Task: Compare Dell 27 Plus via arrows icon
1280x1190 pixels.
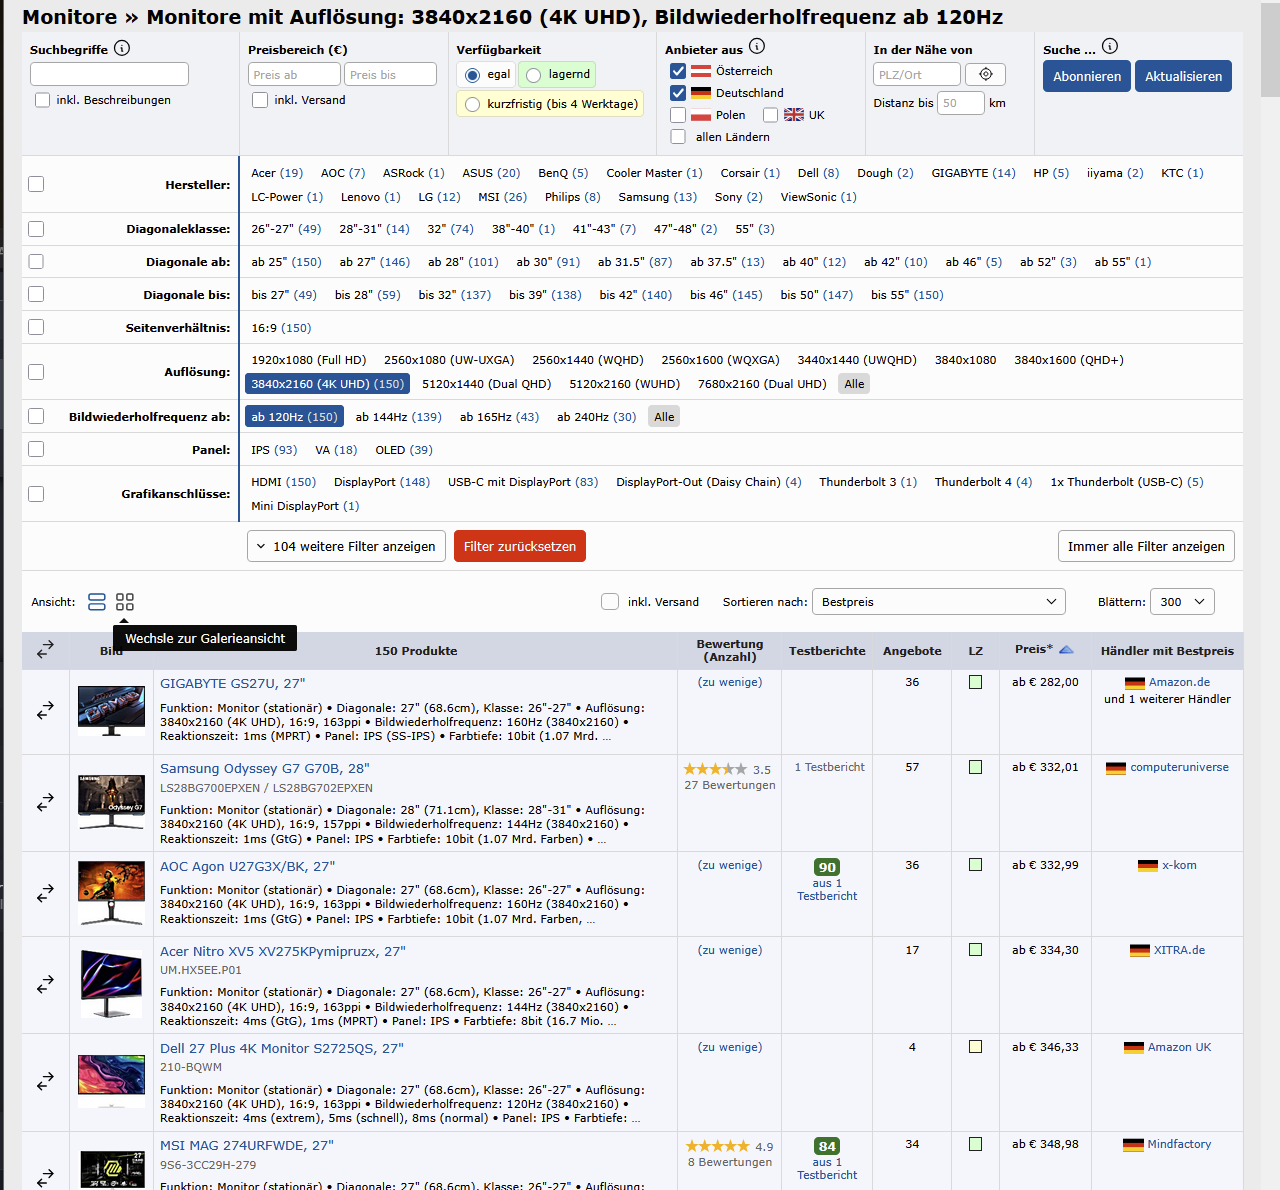Action: [45, 1082]
